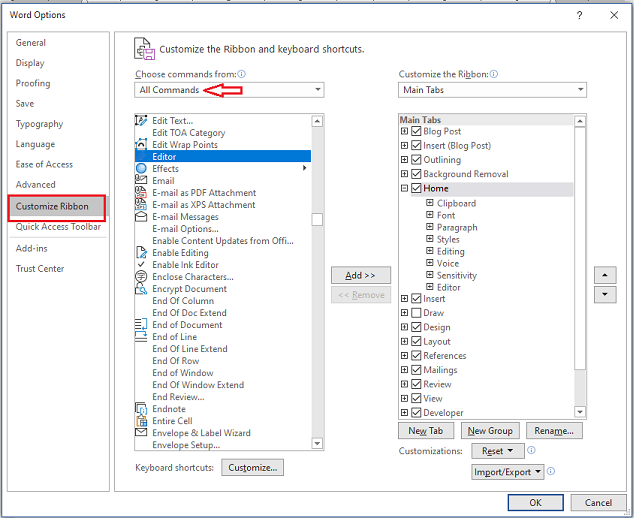636x518 pixels.
Task: Click the Add >> button
Action: 361,275
